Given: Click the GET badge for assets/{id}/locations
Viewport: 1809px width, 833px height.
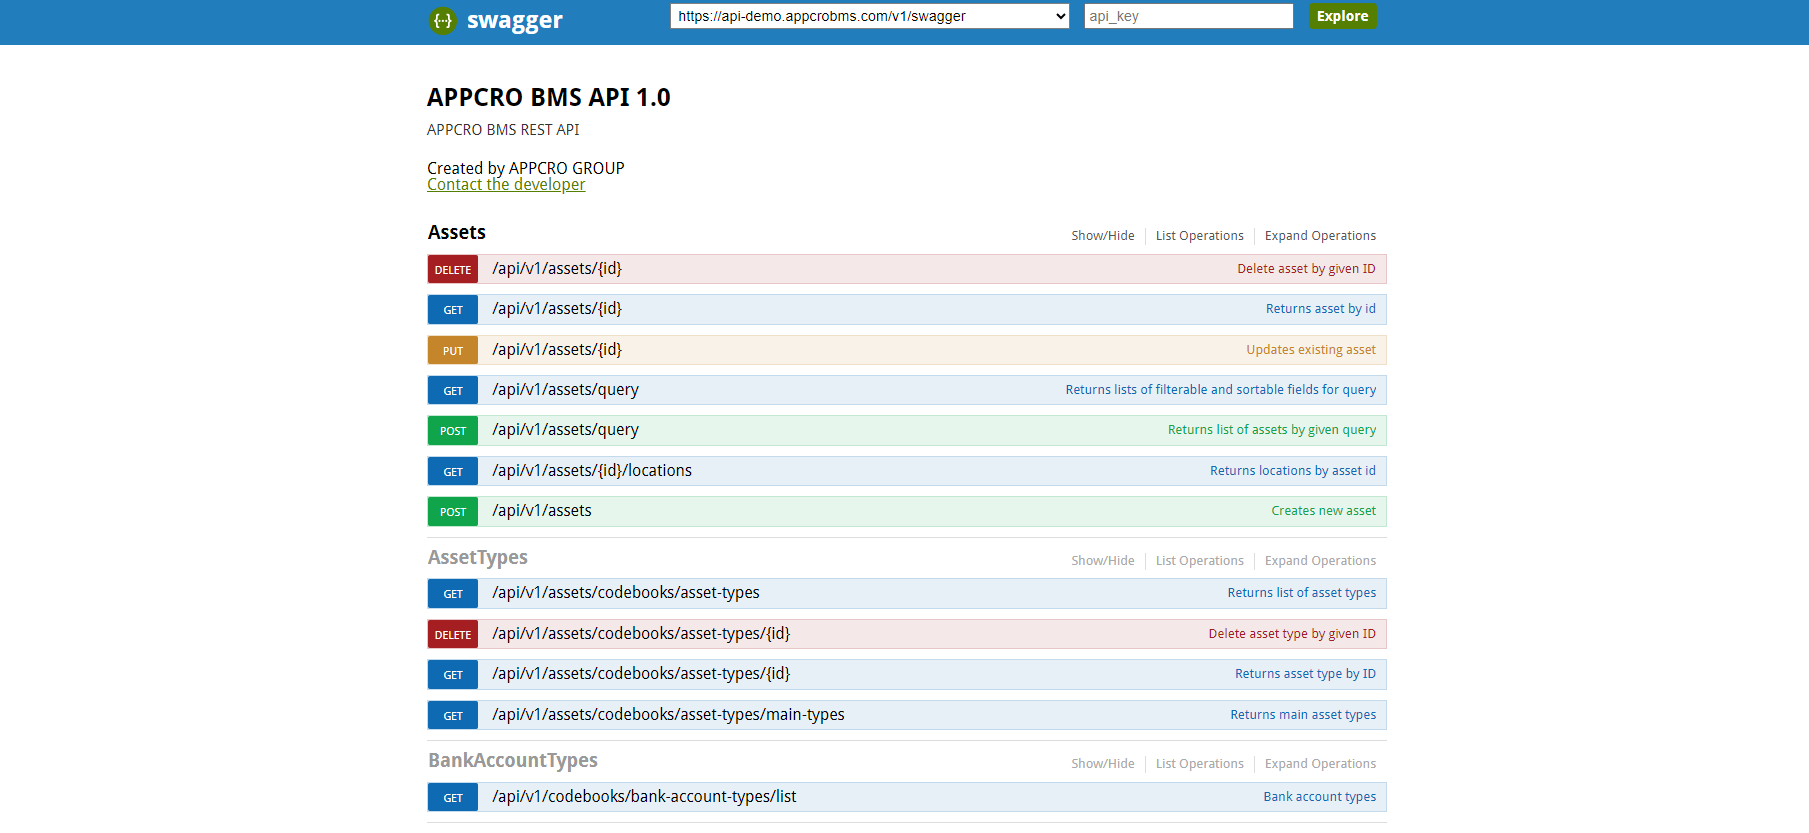Looking at the screenshot, I should coord(453,472).
